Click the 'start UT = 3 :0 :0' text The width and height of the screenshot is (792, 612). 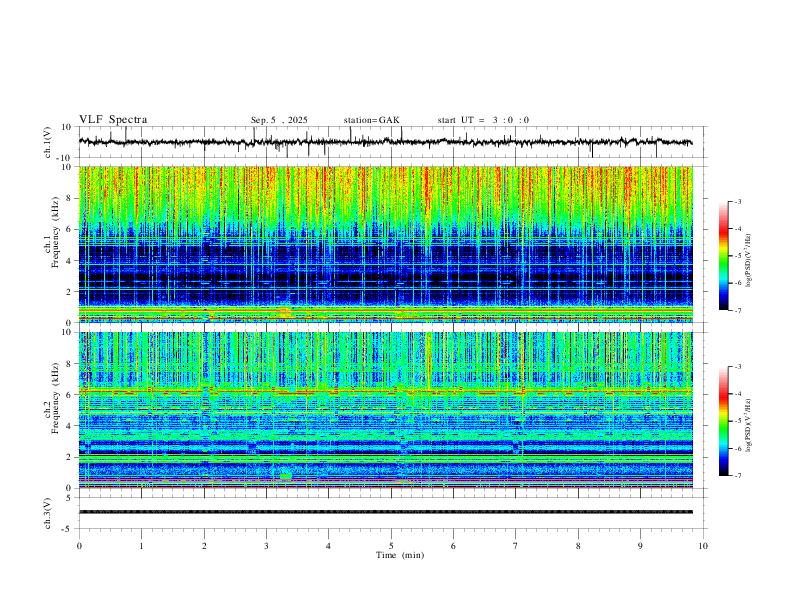click(x=483, y=120)
